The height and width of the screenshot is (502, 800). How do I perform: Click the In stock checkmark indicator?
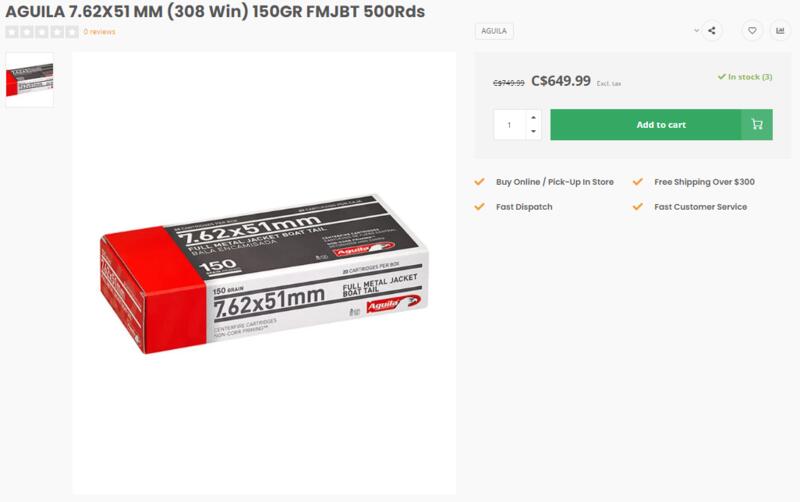point(721,77)
